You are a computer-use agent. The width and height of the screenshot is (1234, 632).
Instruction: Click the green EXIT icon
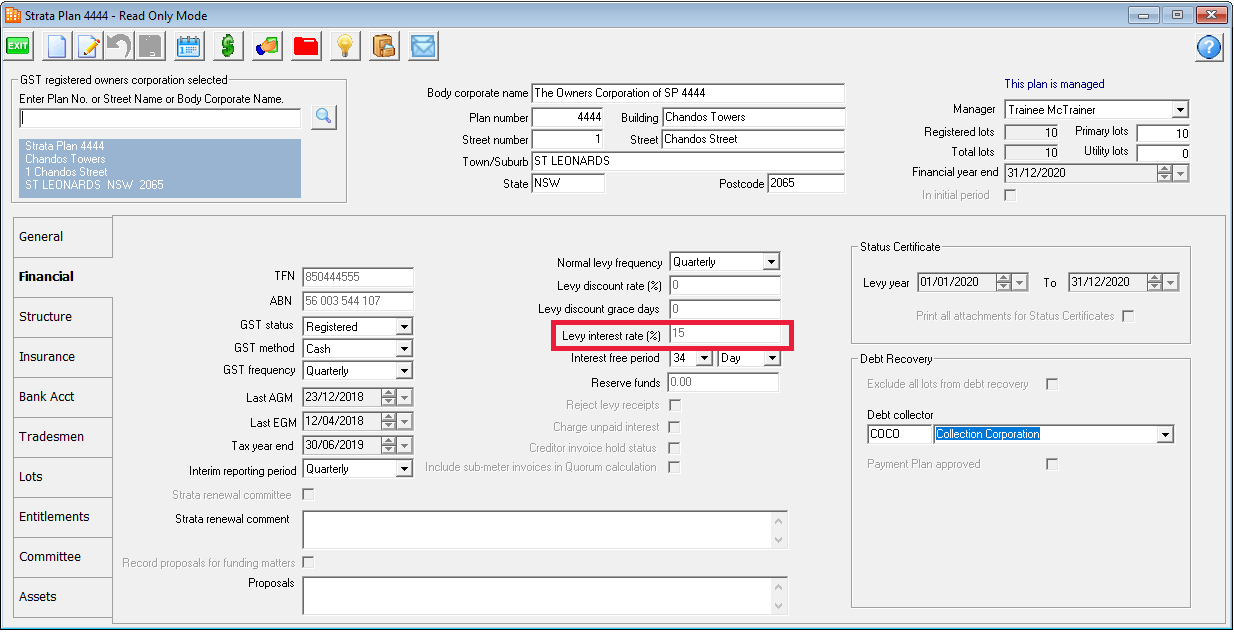click(18, 46)
